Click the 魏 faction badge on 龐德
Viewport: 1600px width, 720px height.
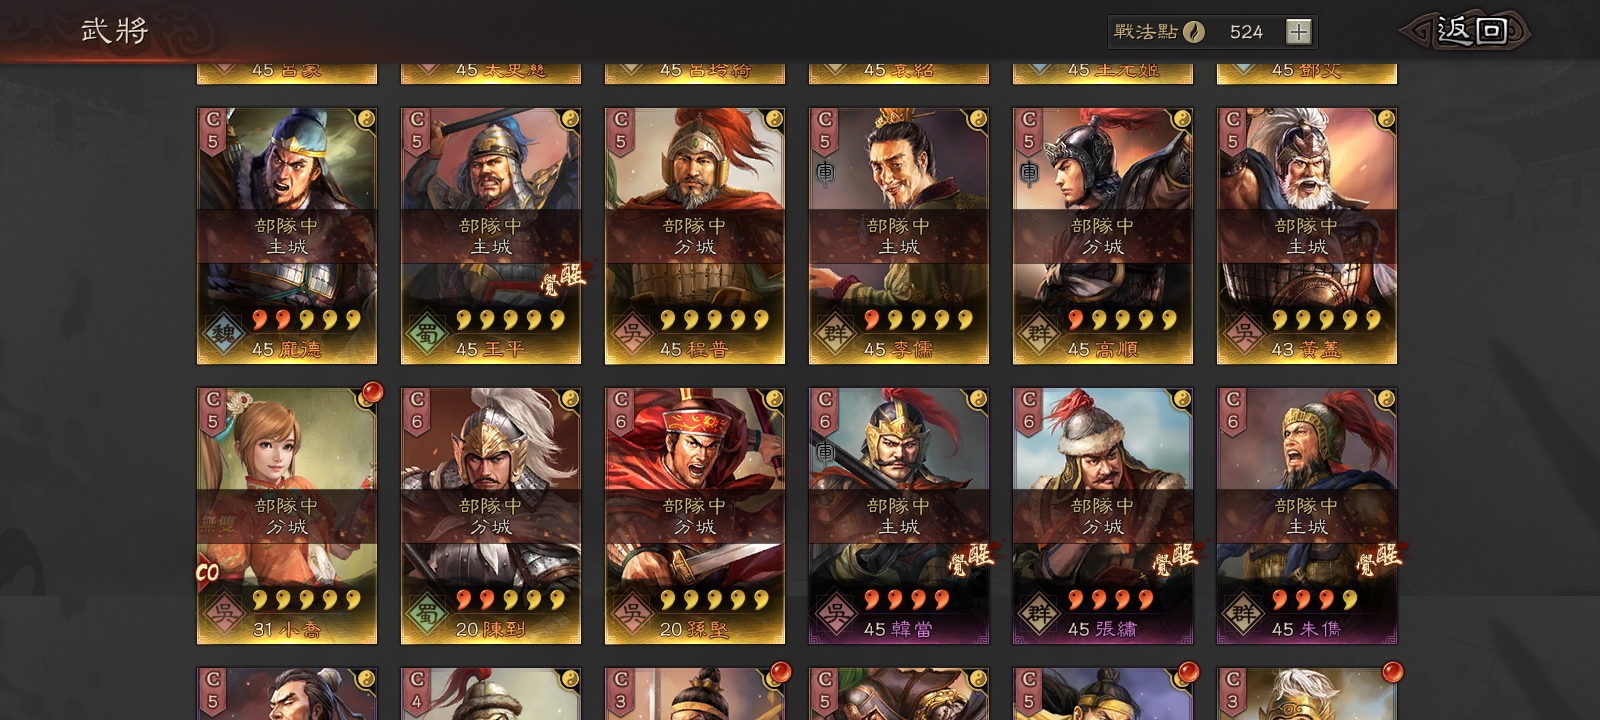[223, 334]
